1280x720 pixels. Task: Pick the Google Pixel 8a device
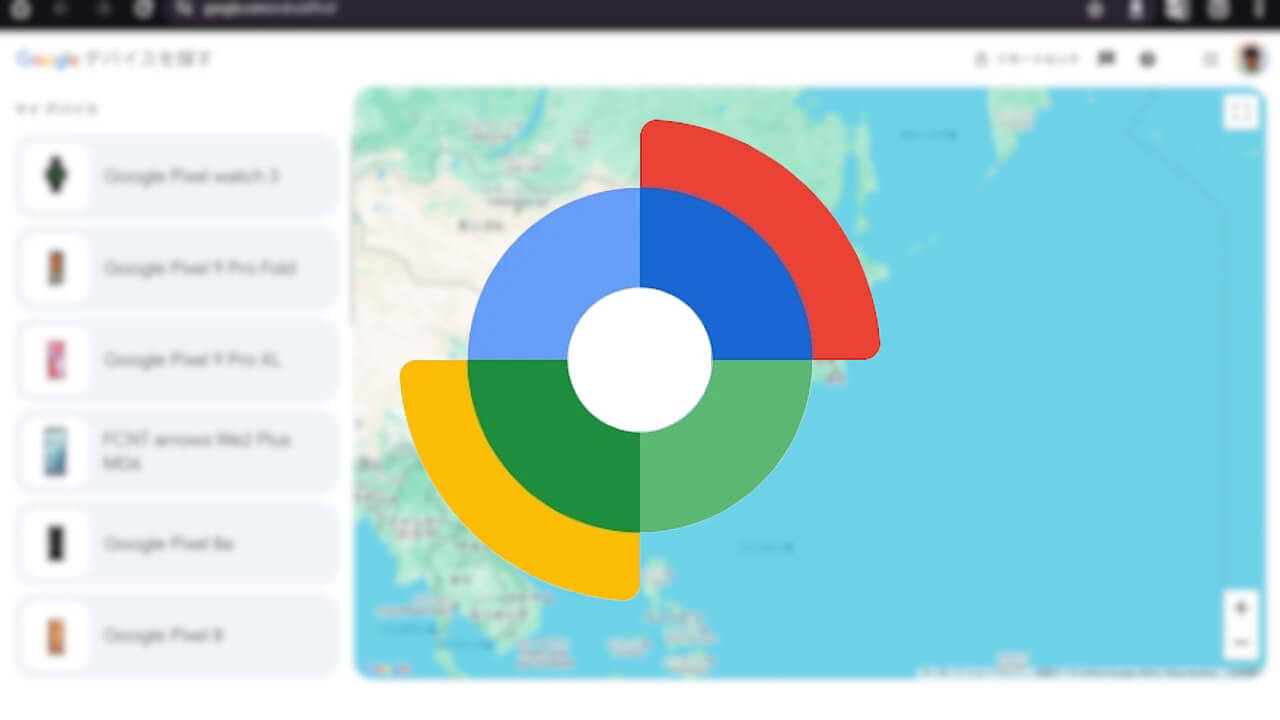coord(177,544)
